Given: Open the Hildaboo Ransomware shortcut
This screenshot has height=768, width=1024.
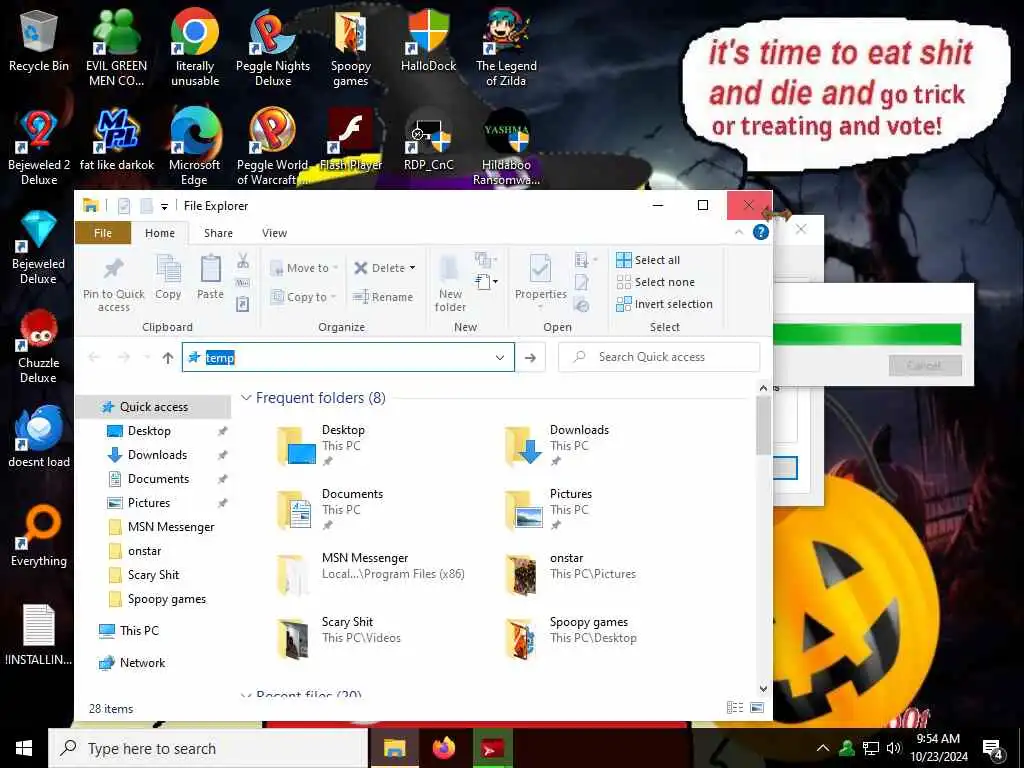Looking at the screenshot, I should (506, 148).
